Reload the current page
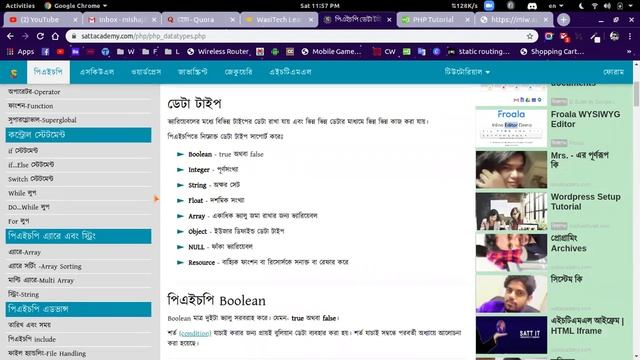 (x=40, y=36)
